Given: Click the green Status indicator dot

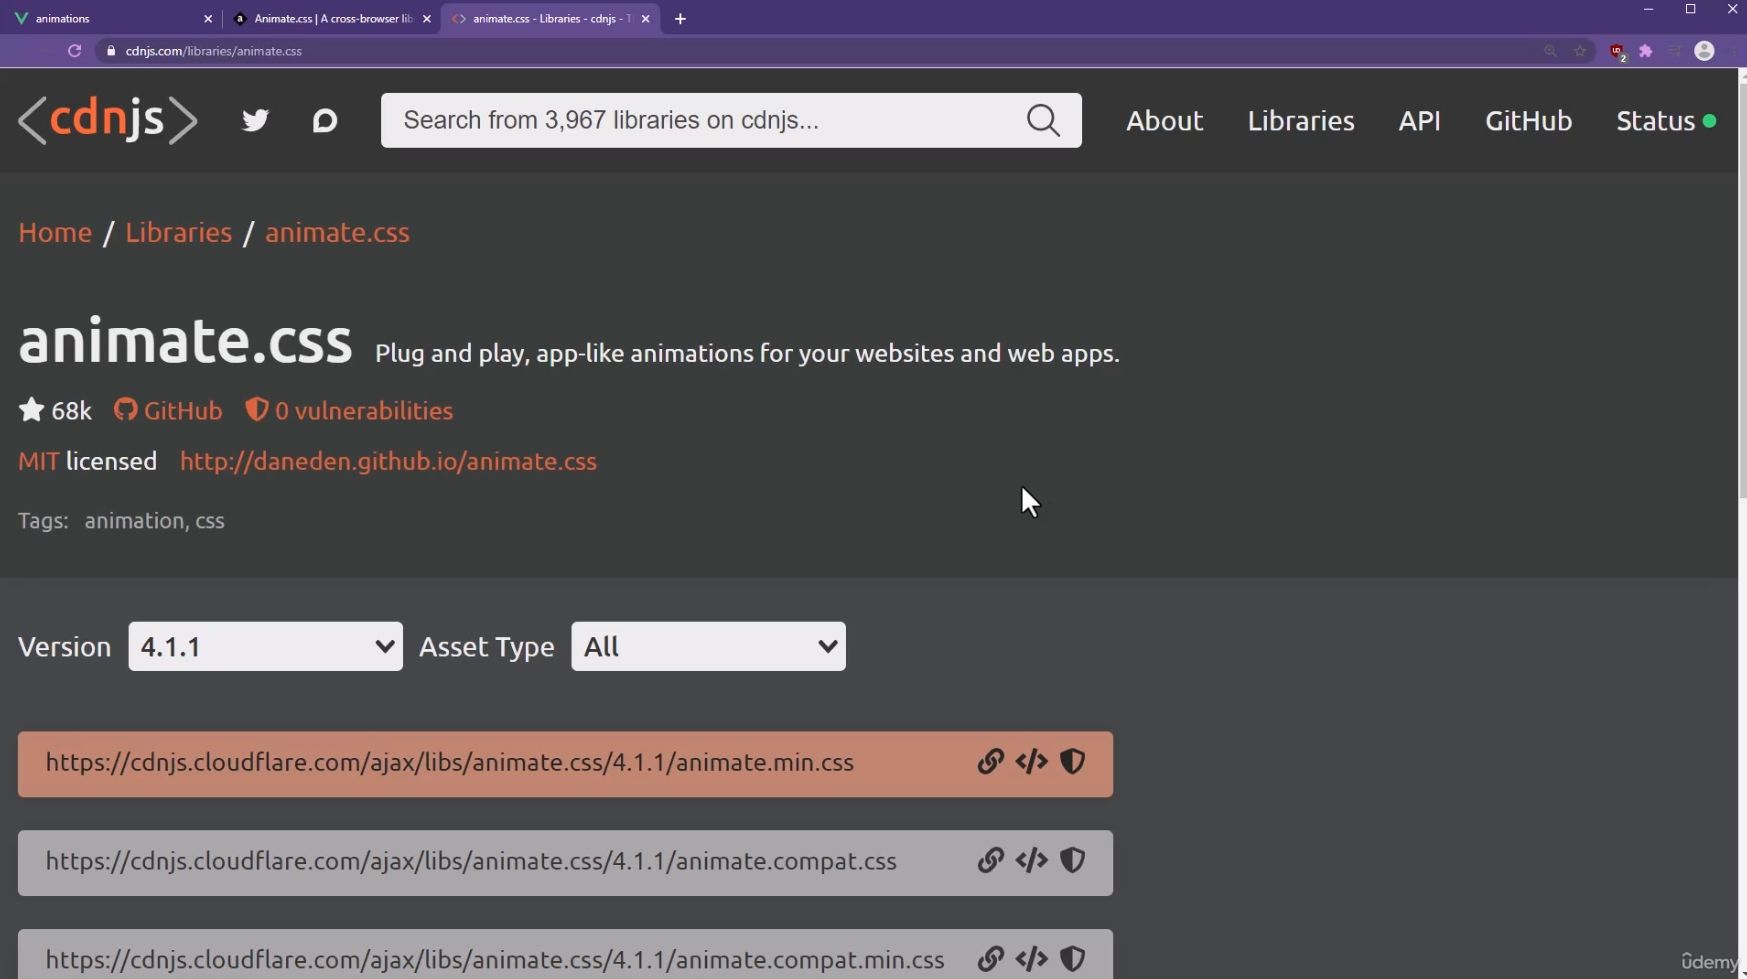Looking at the screenshot, I should click(1709, 120).
